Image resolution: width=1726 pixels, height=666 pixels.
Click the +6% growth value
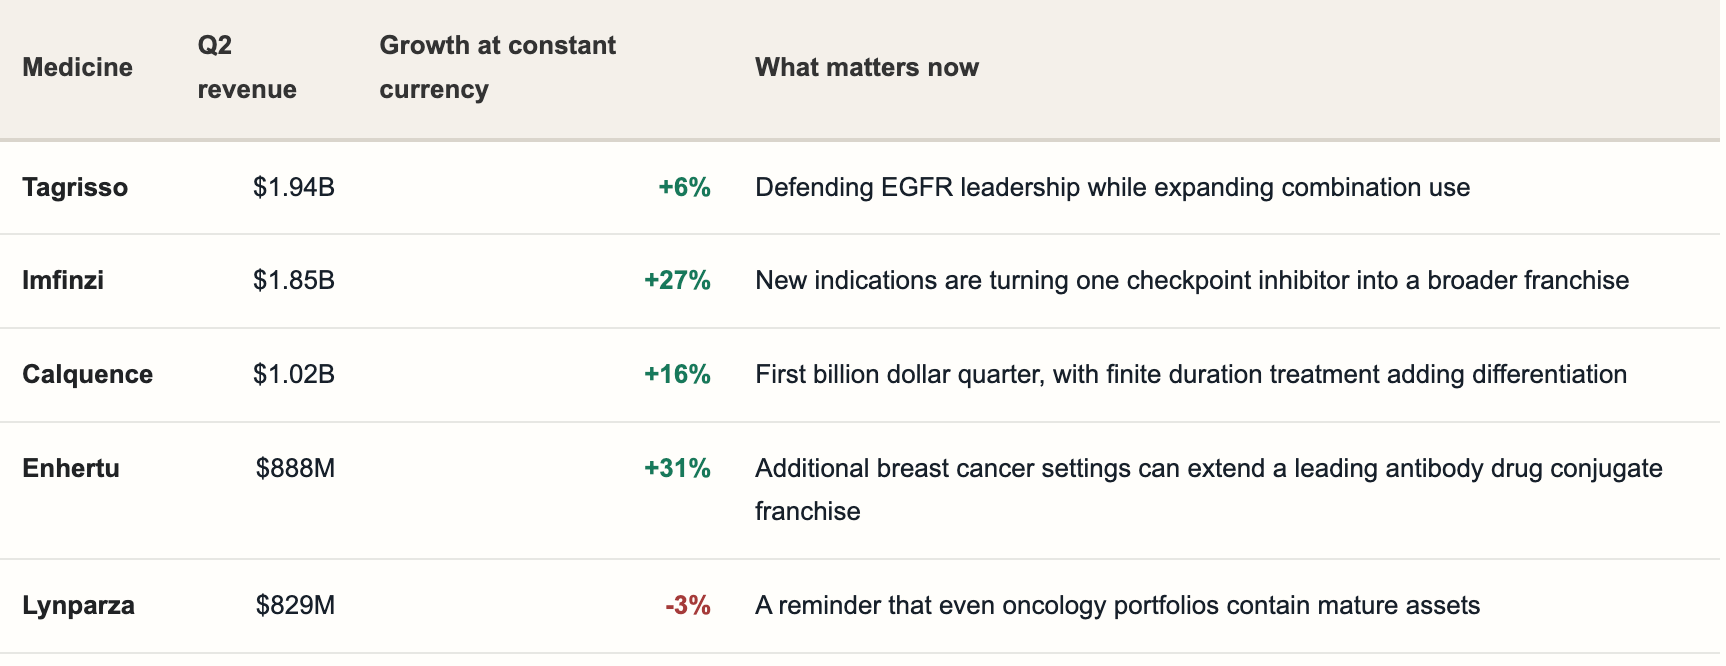click(x=684, y=188)
